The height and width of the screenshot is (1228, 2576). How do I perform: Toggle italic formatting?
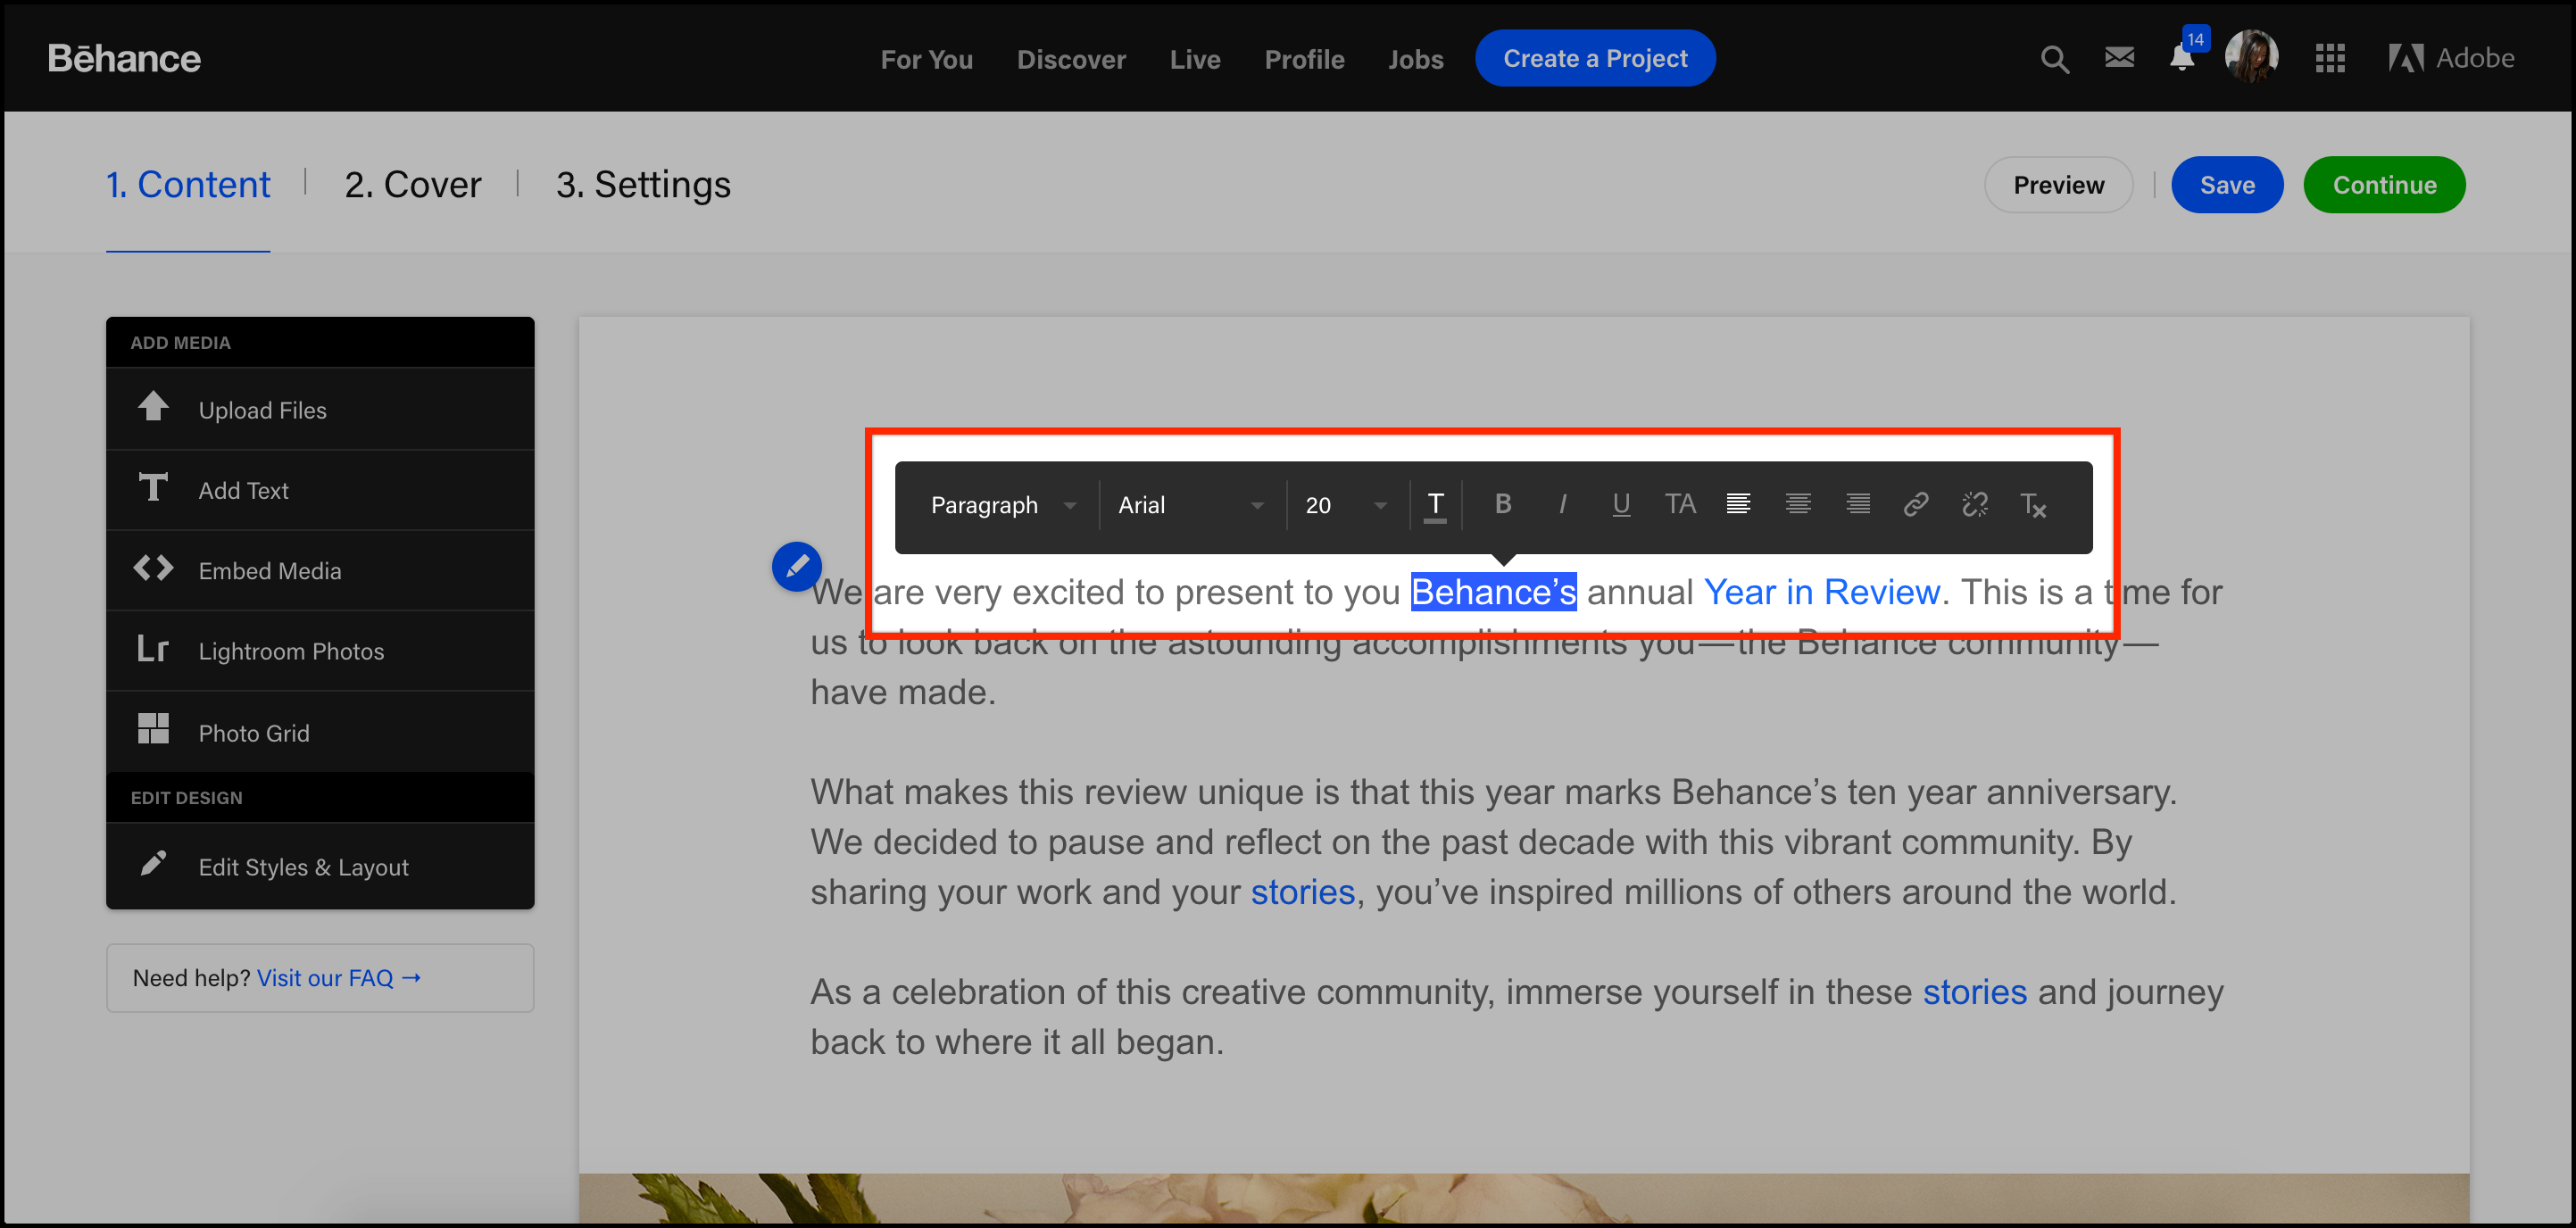(x=1562, y=505)
